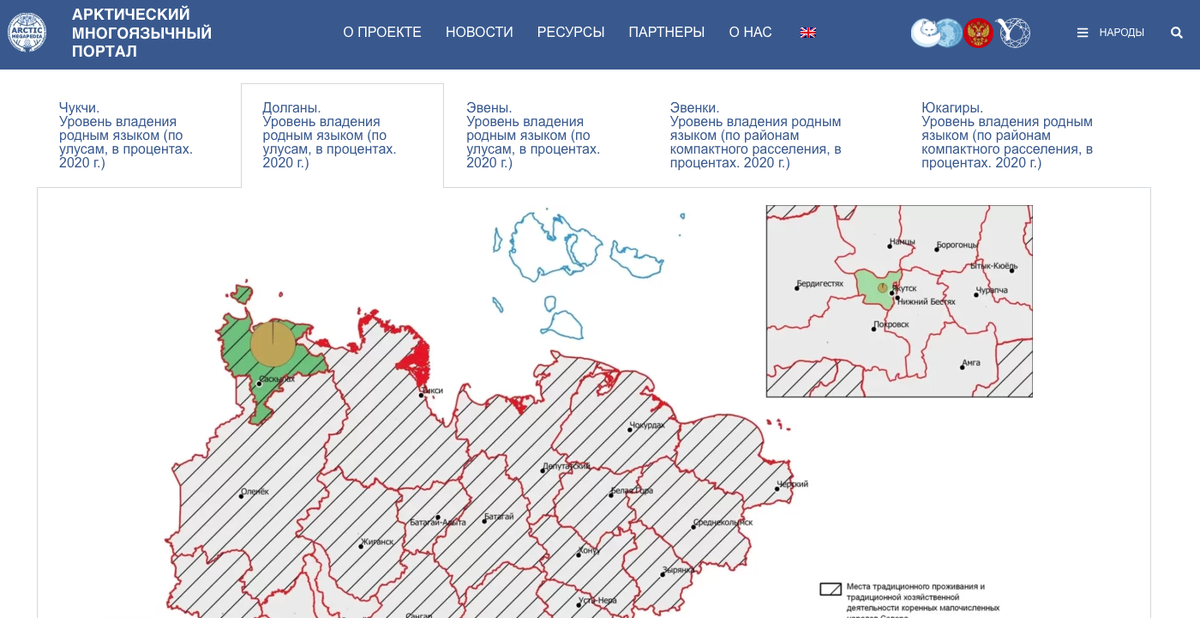Switch language via the UK flag icon
This screenshot has height=618, width=1200.
coord(808,32)
